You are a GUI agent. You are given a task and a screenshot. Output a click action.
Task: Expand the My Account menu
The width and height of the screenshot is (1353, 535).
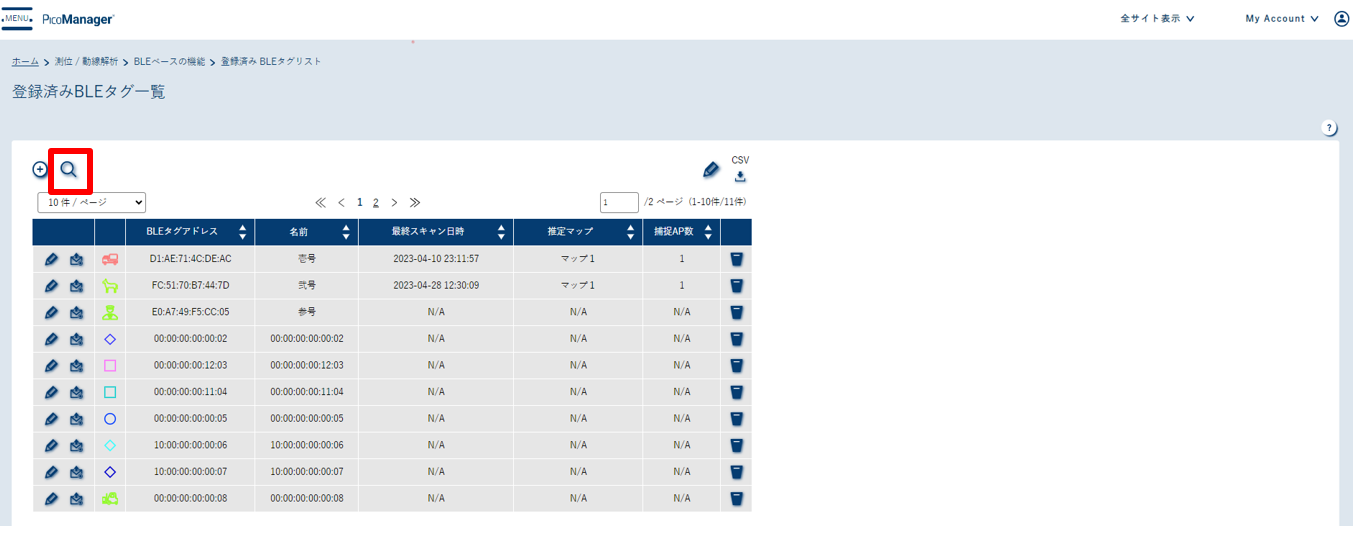pyautogui.click(x=1282, y=19)
